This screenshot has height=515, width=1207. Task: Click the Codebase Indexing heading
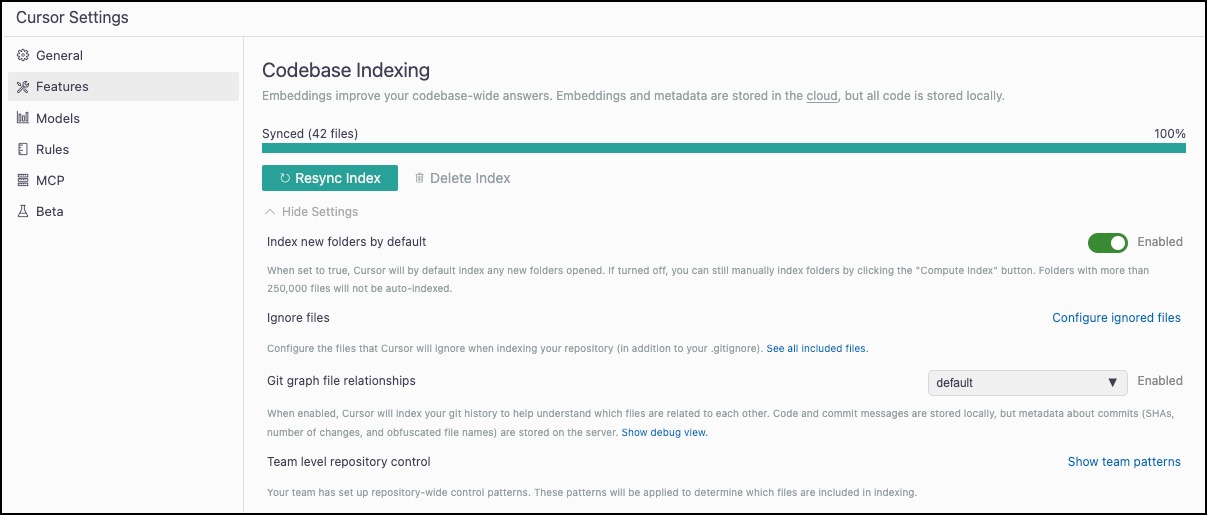click(x=346, y=70)
